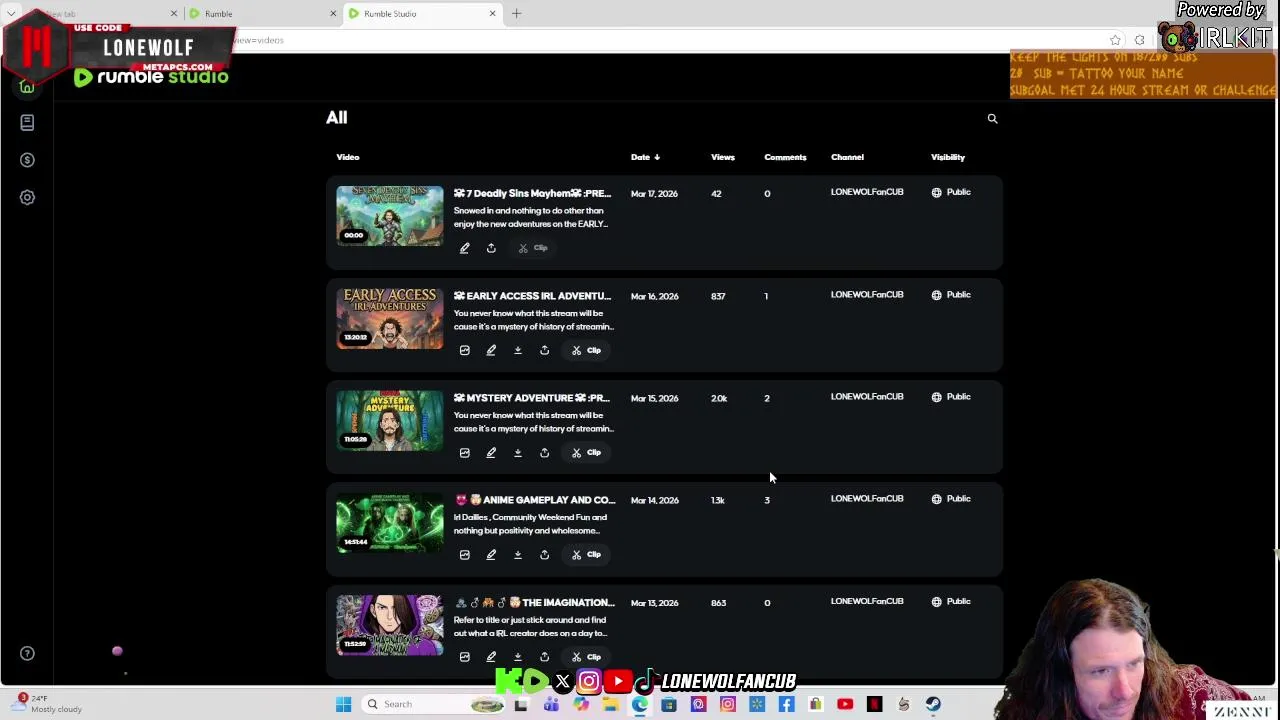Open the MYSTERY ADVENTURE title link
Image resolution: width=1280 pixels, height=720 pixels.
[531, 398]
